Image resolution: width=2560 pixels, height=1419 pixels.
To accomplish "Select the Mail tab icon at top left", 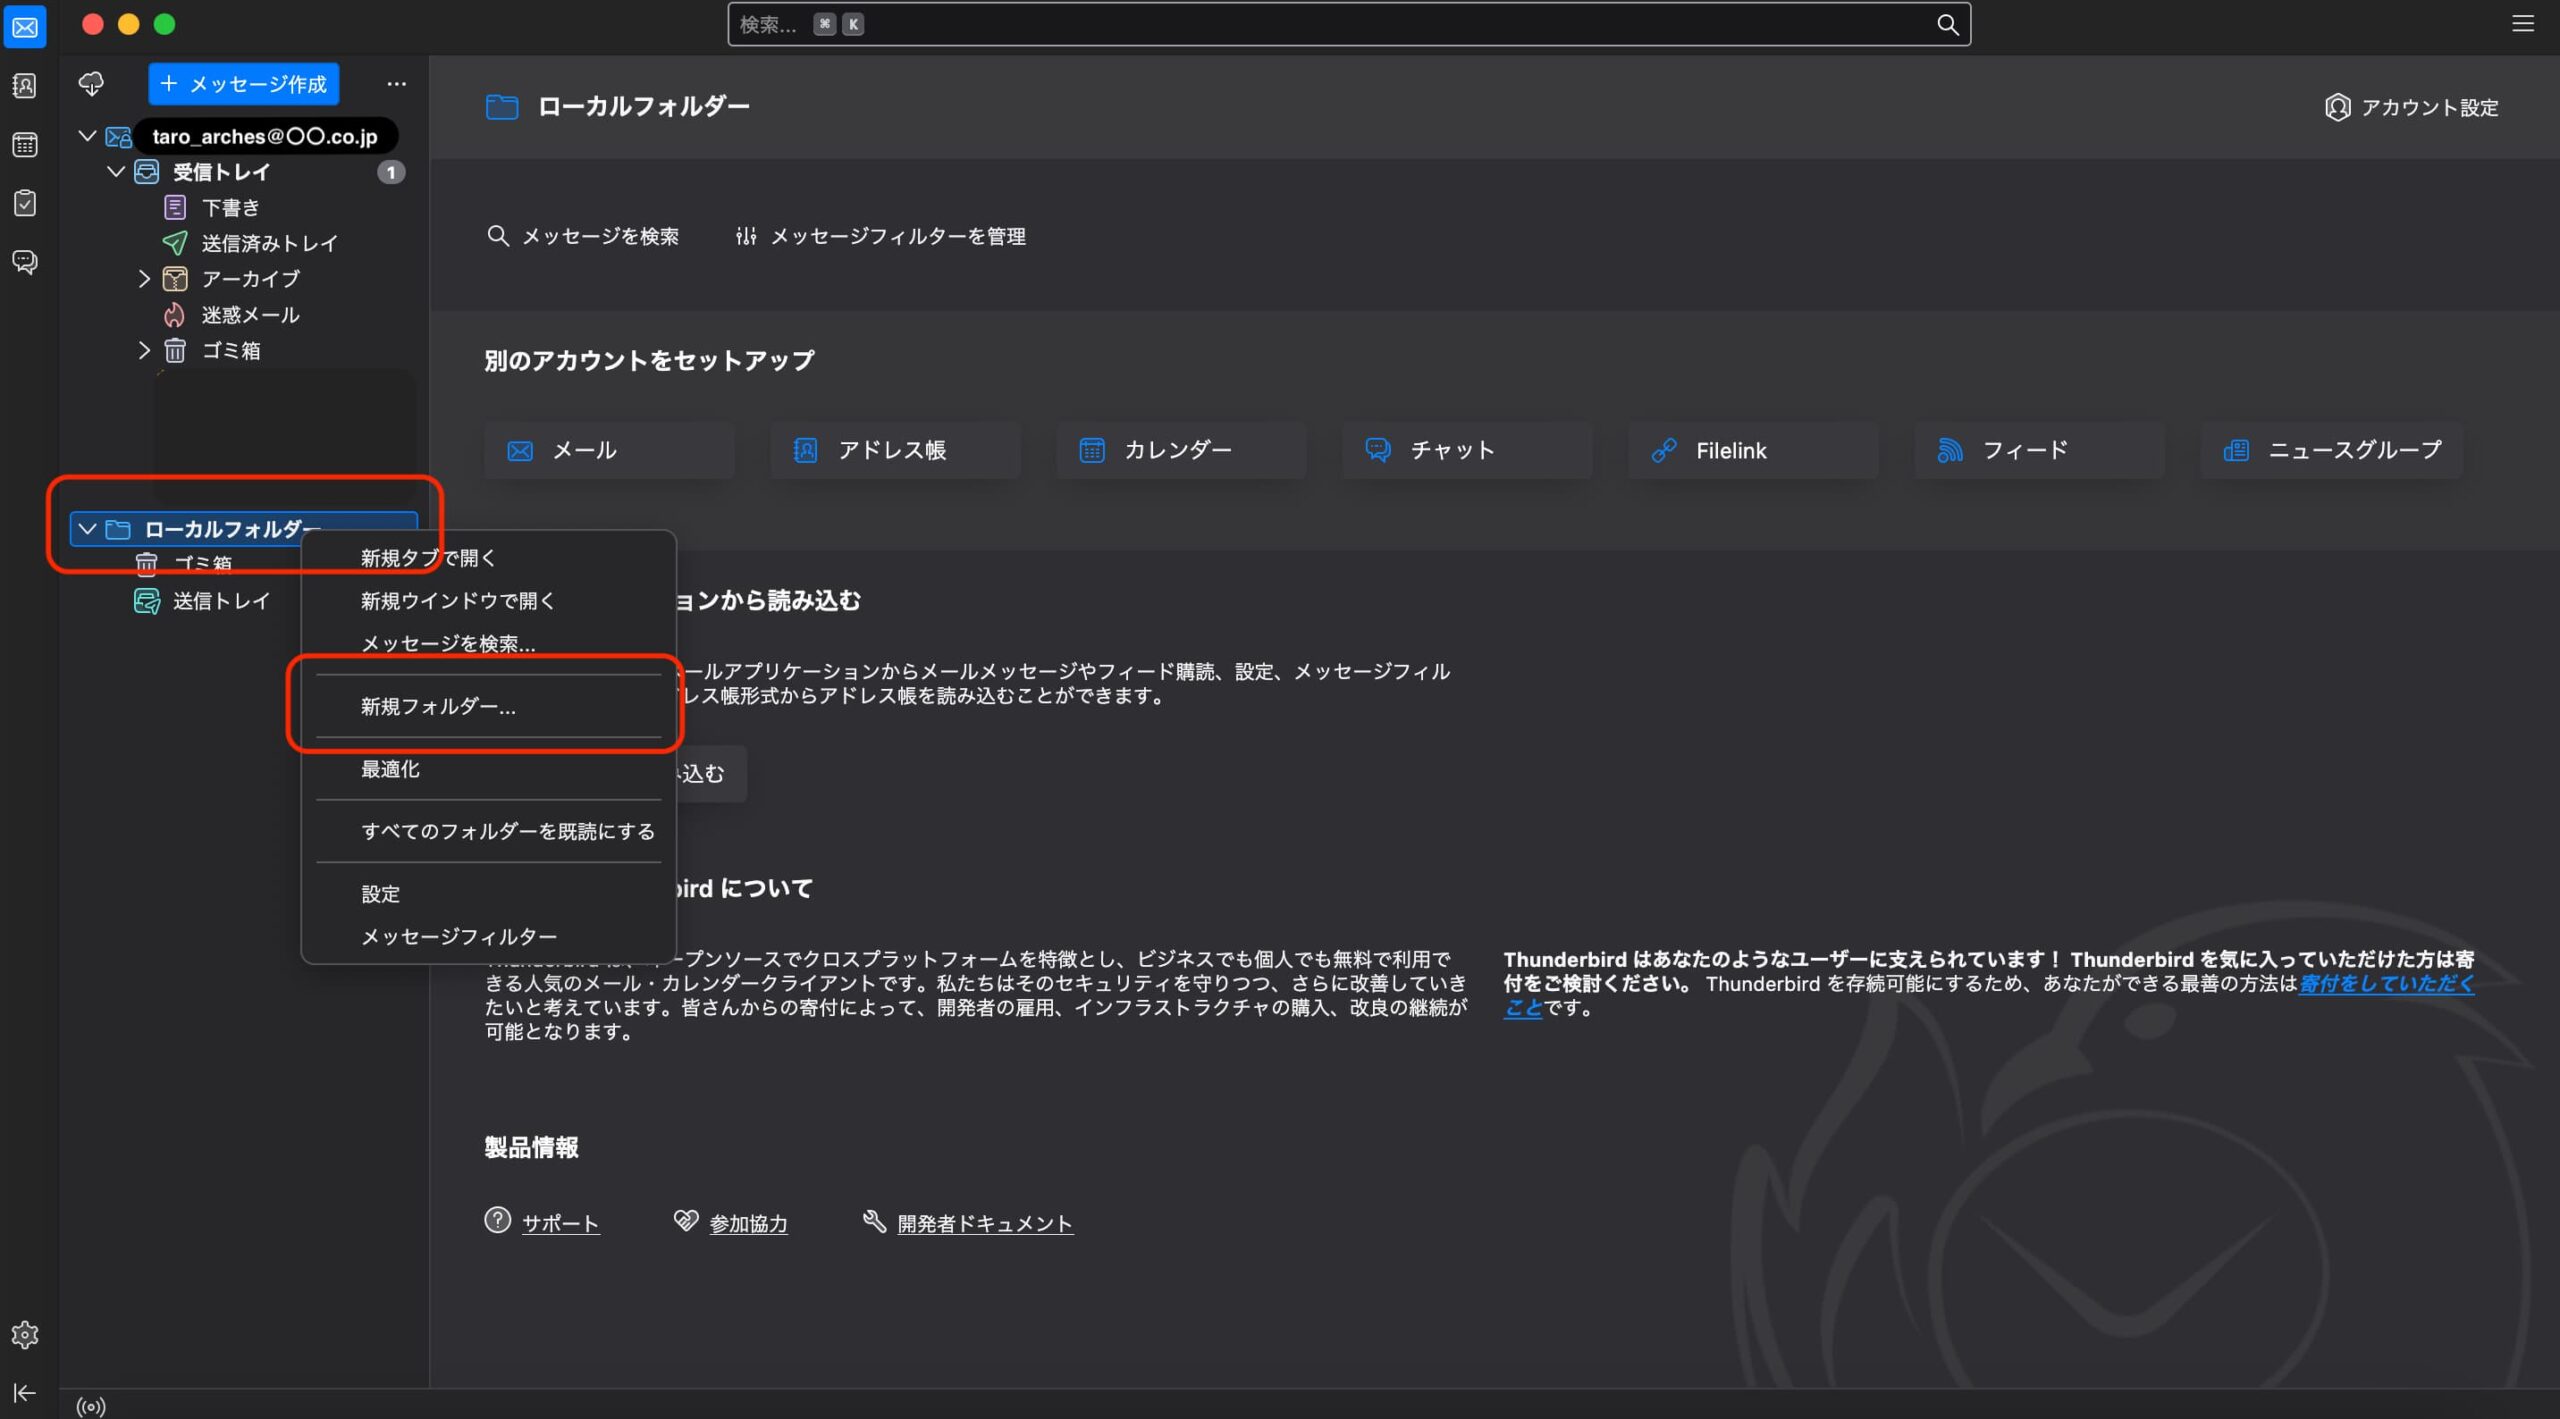I will [25, 27].
